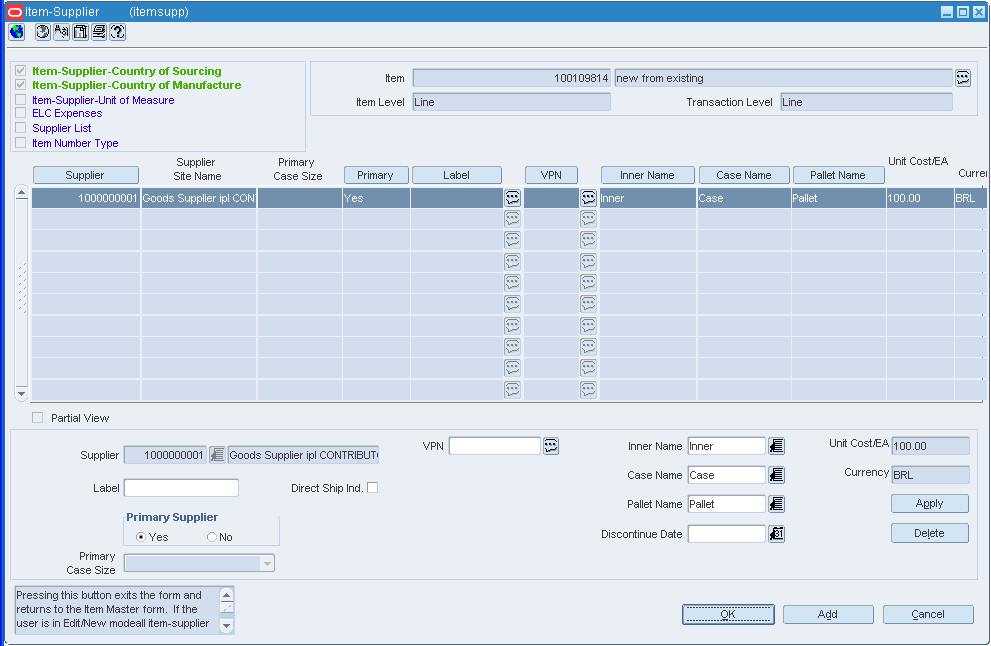
Task: Click table scrollbar up arrow
Action: click(21, 192)
